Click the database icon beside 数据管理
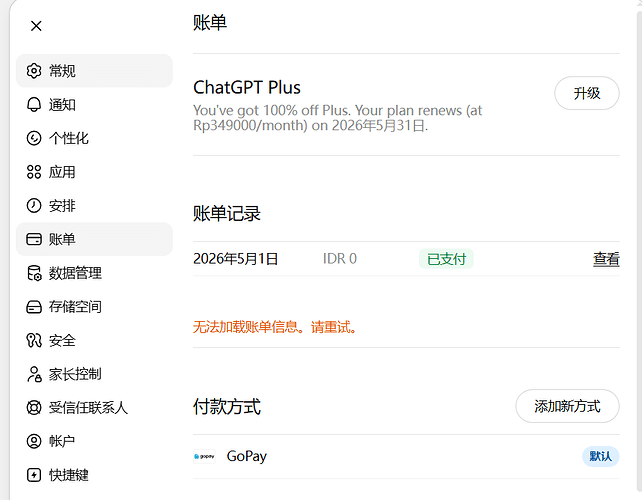642x500 pixels. pyautogui.click(x=34, y=273)
